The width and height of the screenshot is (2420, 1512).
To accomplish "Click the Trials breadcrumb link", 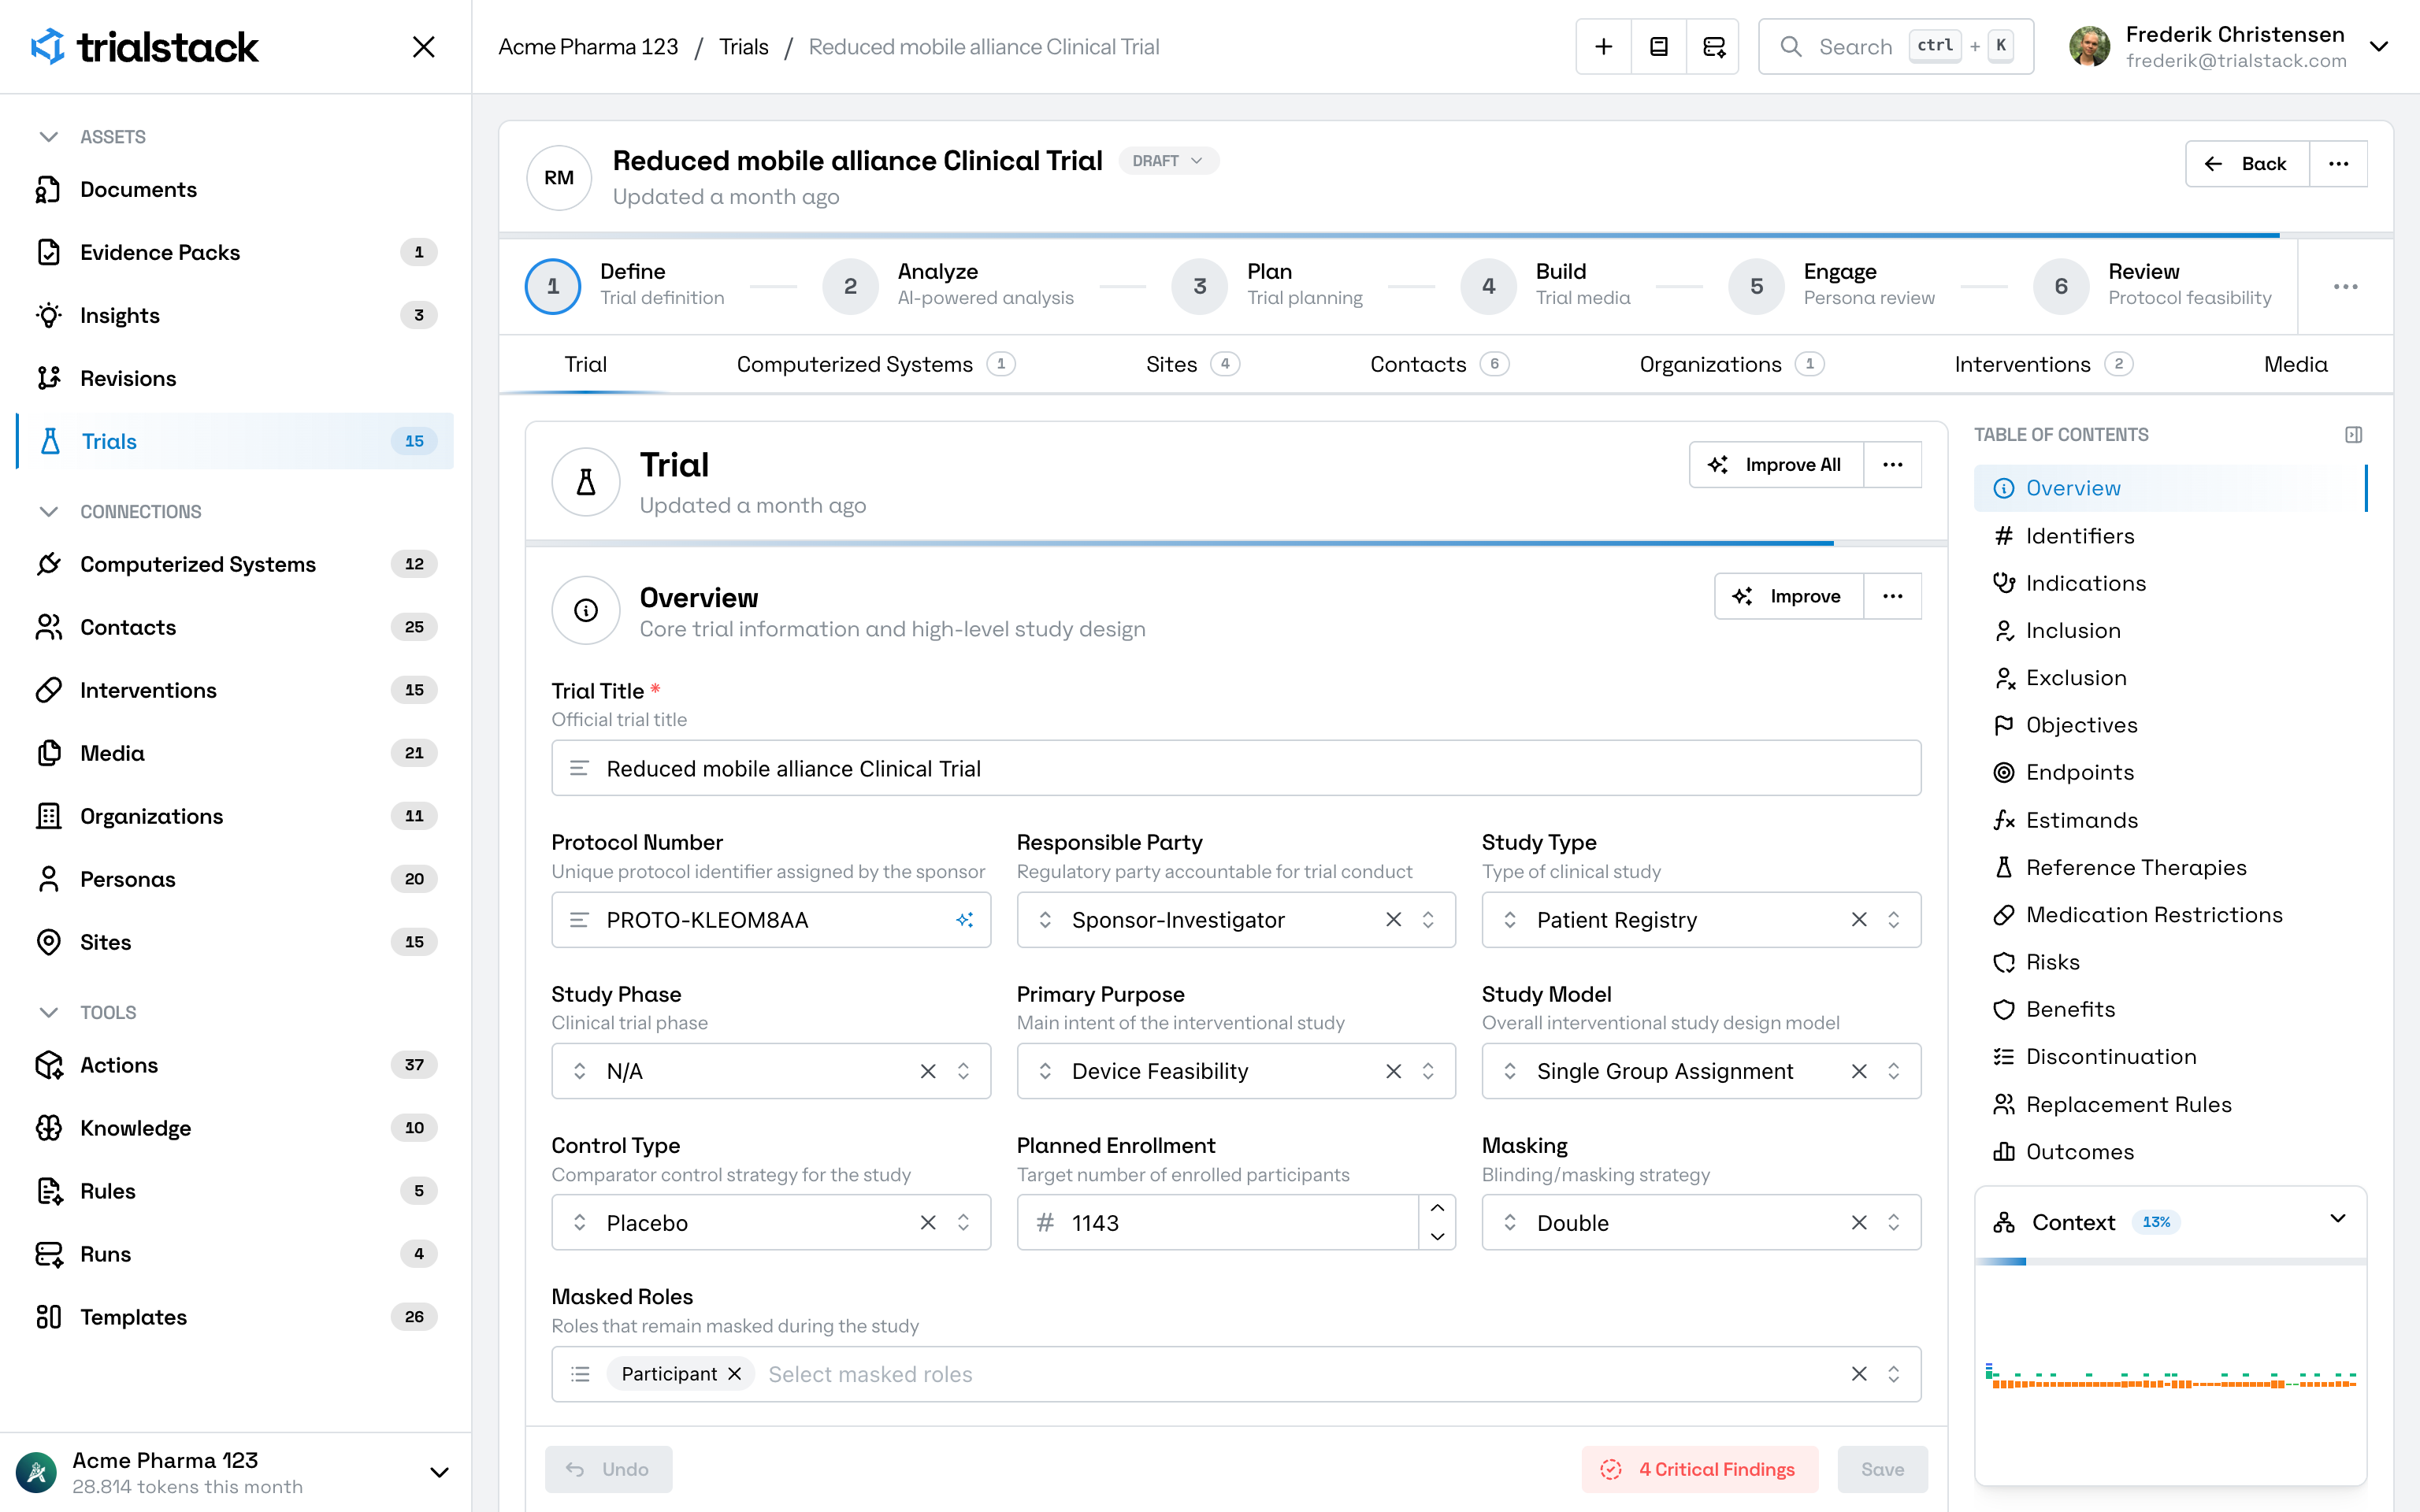I will (744, 47).
